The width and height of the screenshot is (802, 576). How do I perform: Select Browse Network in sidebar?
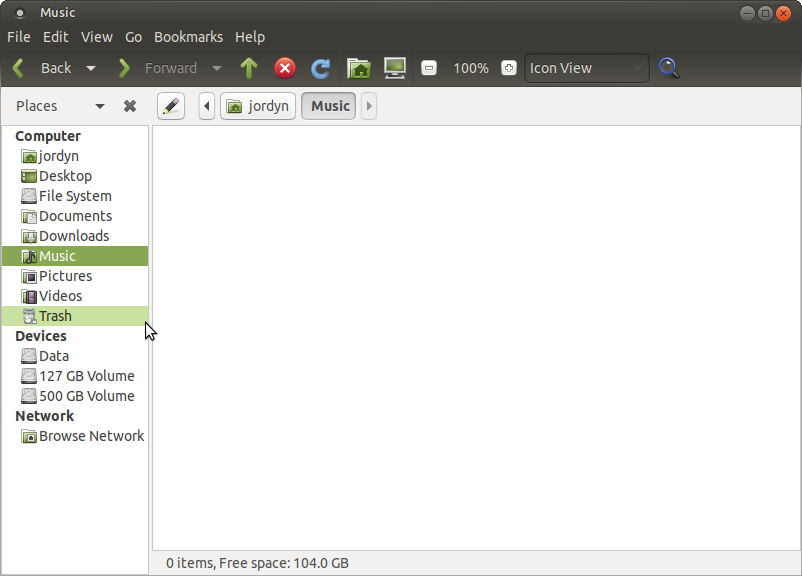click(91, 436)
